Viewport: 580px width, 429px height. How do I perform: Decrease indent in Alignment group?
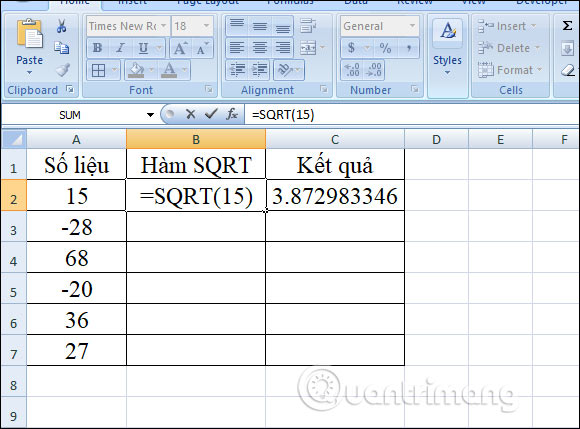point(237,70)
